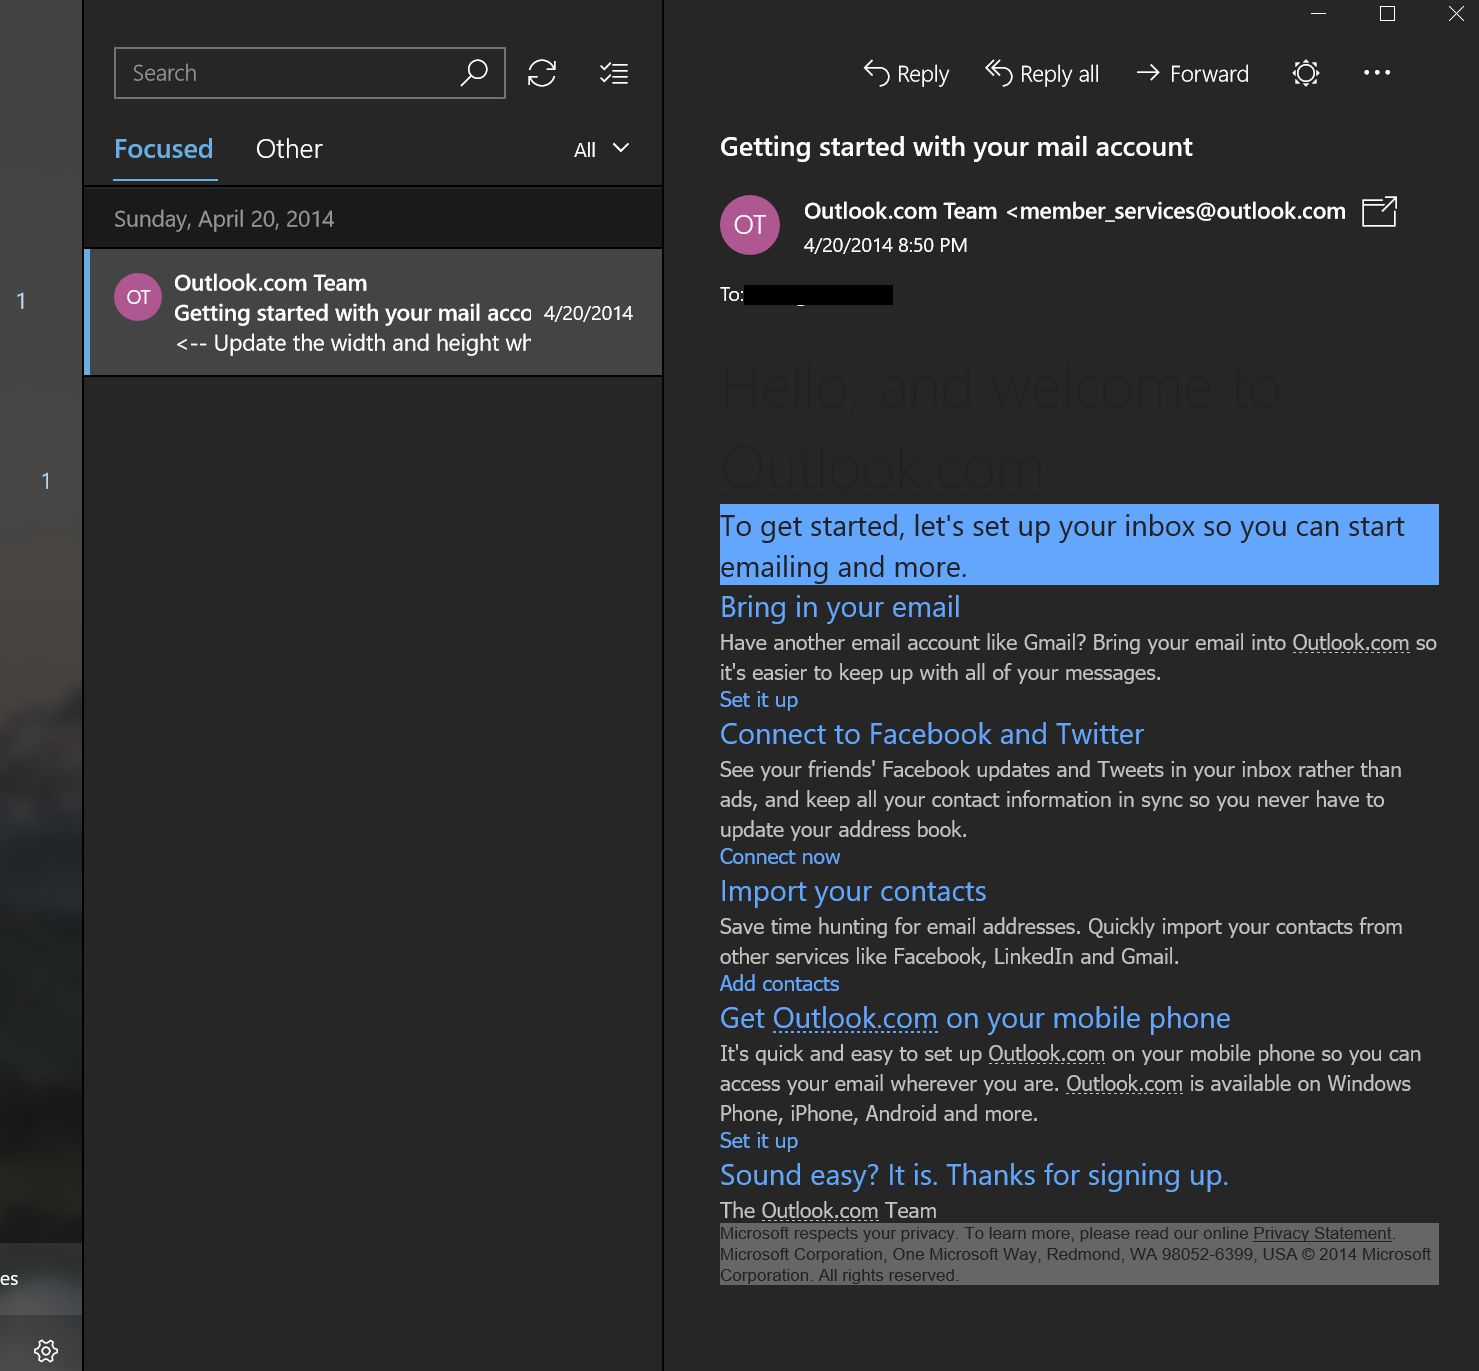Image resolution: width=1479 pixels, height=1371 pixels.
Task: Open message in new window icon
Action: point(1379,212)
